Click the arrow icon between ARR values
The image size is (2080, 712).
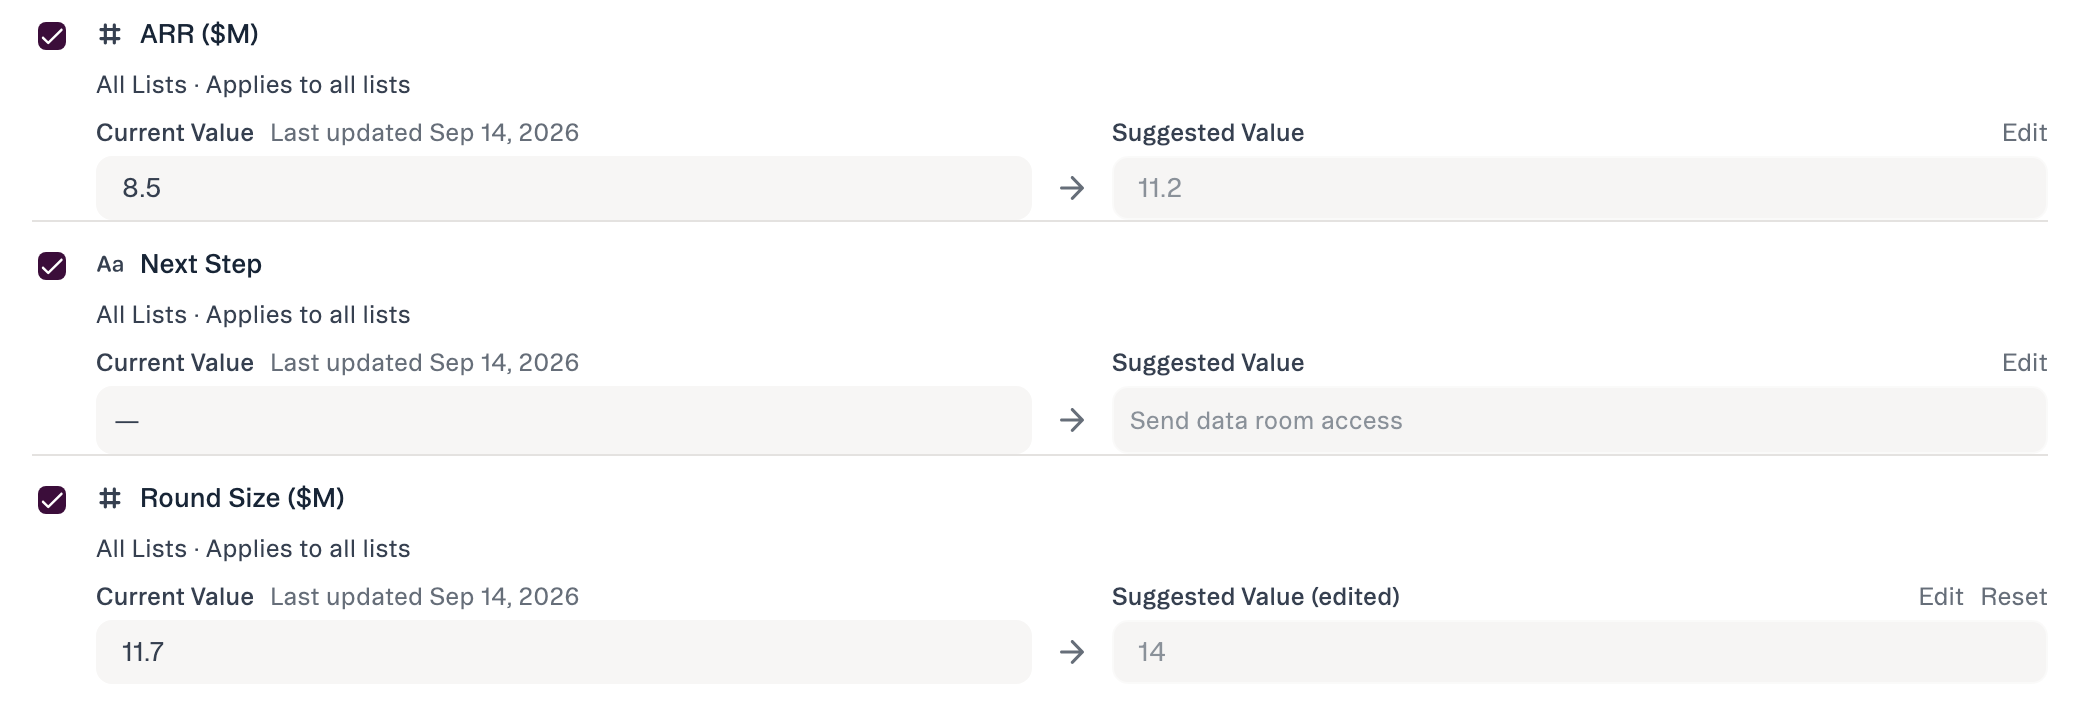[1072, 188]
